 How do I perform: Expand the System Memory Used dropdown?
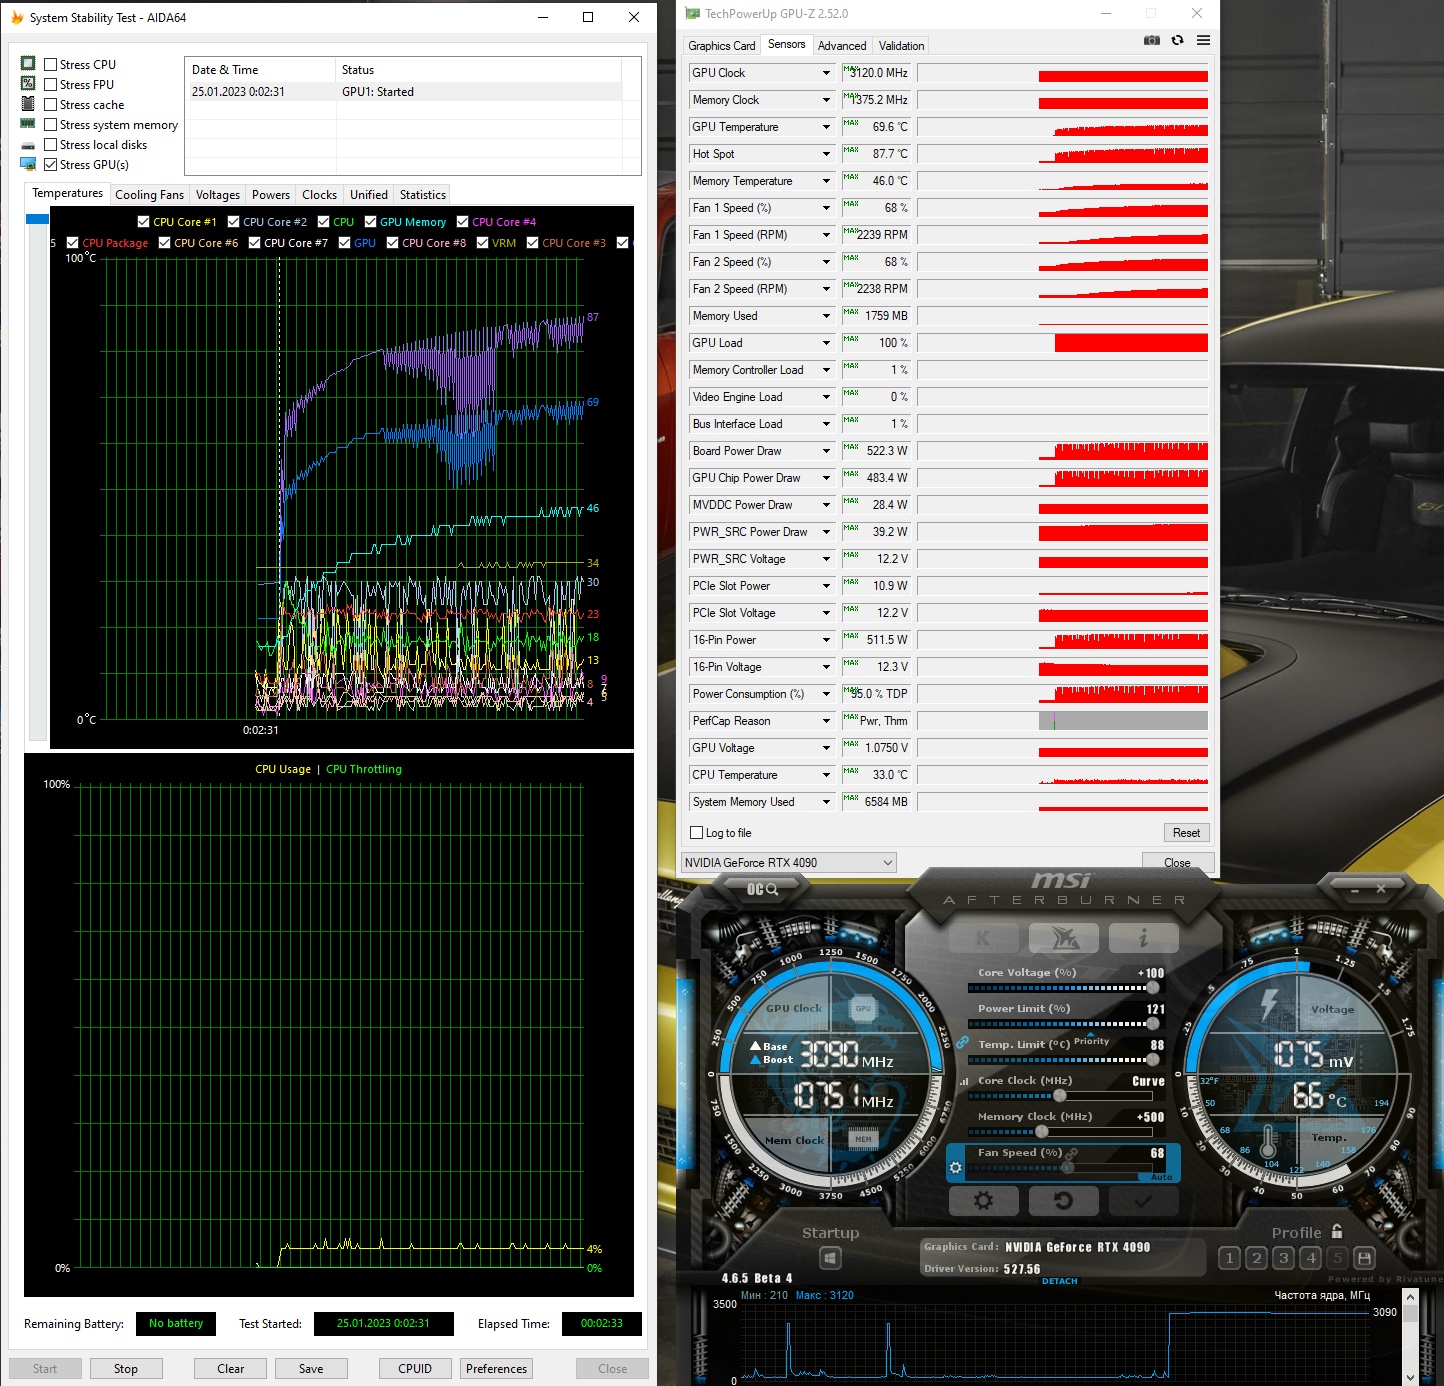(826, 802)
